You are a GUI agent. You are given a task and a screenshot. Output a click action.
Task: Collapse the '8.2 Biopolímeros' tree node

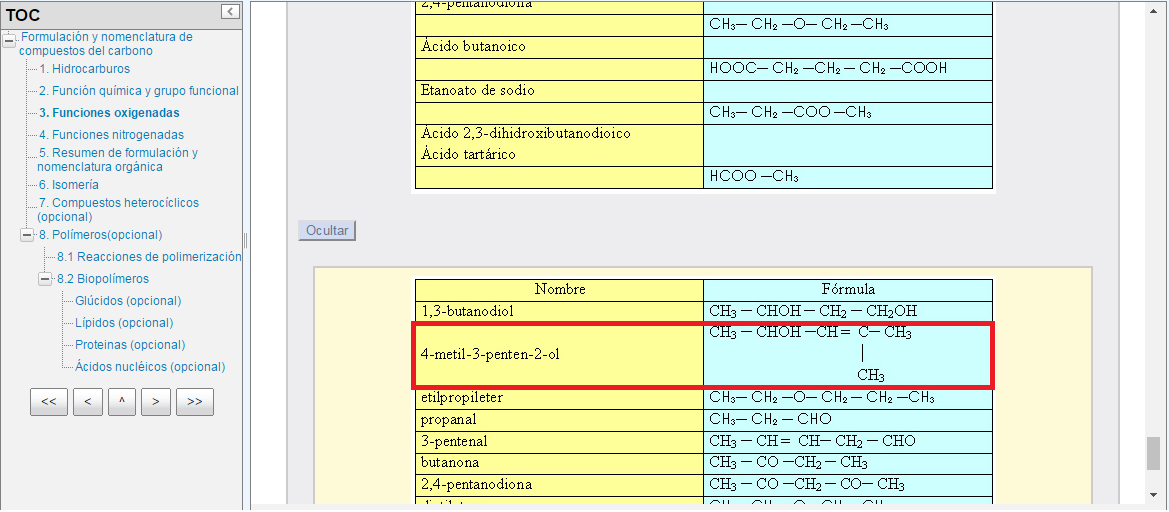coord(45,279)
